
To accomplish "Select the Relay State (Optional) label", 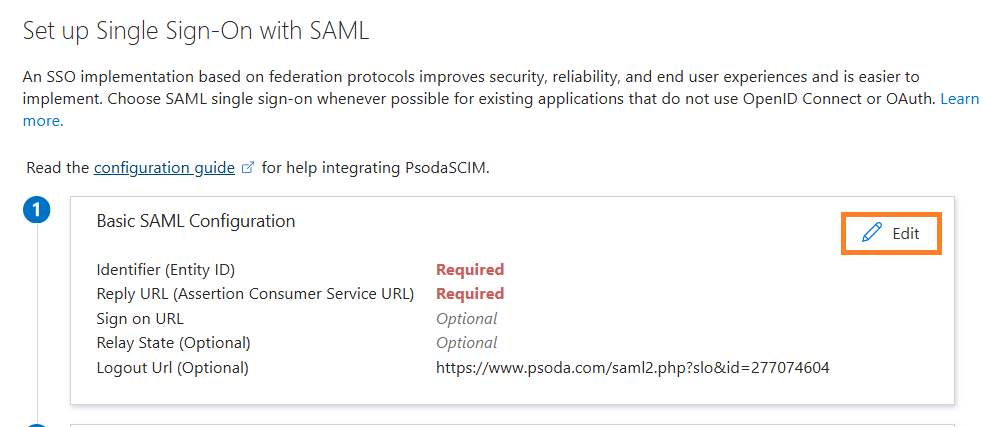I will (173, 343).
